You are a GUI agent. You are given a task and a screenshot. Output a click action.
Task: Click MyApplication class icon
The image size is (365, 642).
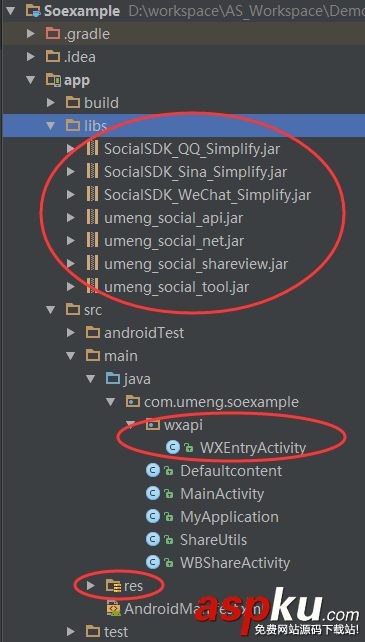(153, 516)
